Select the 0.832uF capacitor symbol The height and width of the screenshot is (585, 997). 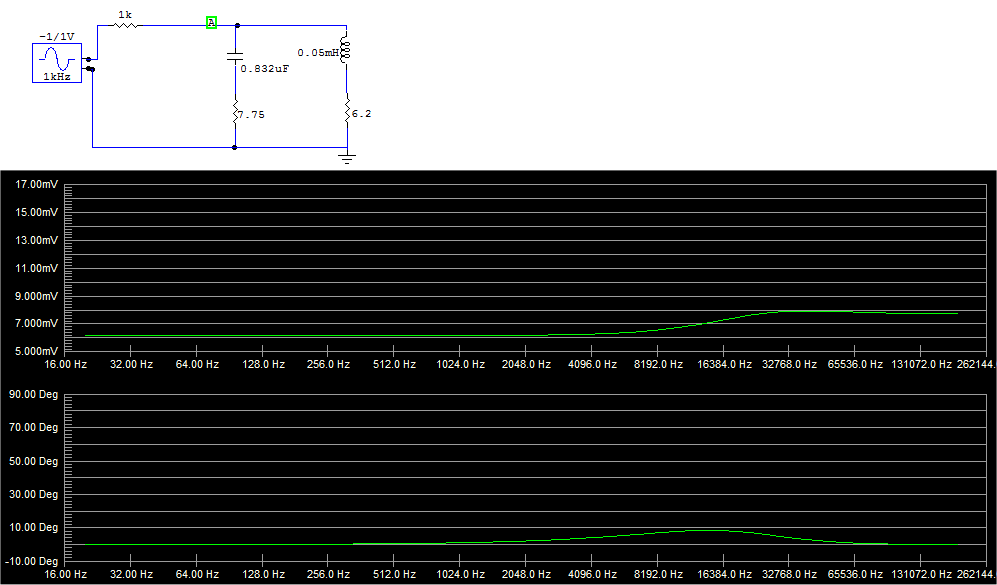click(235, 57)
